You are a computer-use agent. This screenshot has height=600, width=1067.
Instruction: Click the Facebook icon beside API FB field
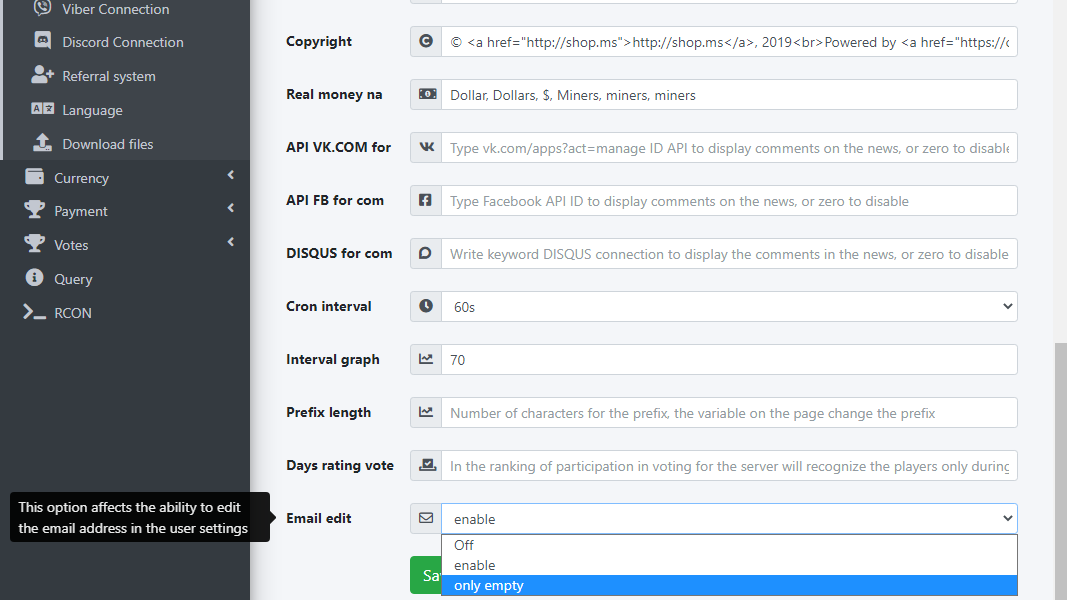coord(426,200)
